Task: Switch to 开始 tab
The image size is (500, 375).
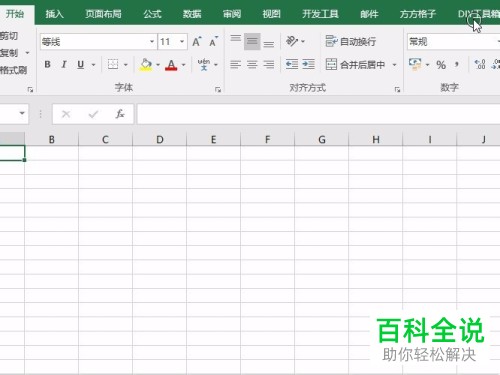Action: click(15, 14)
